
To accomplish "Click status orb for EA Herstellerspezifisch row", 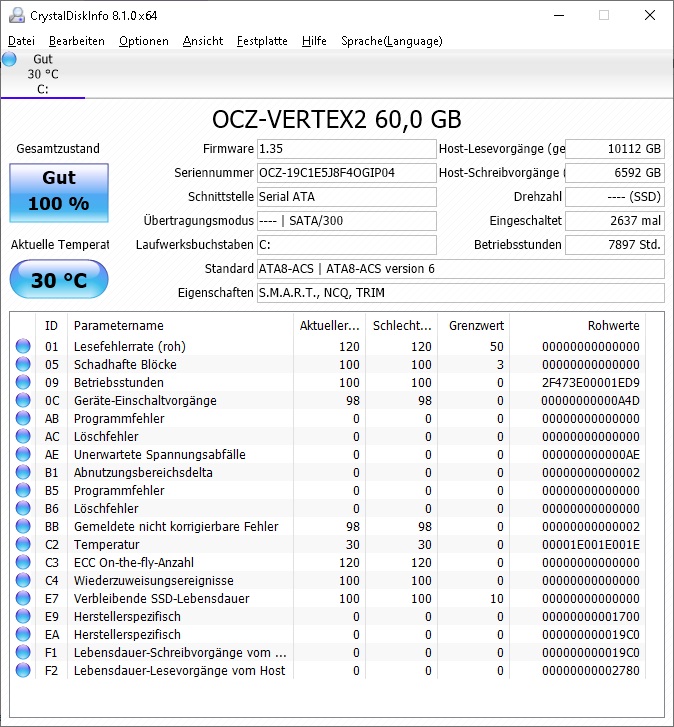I will (x=23, y=634).
